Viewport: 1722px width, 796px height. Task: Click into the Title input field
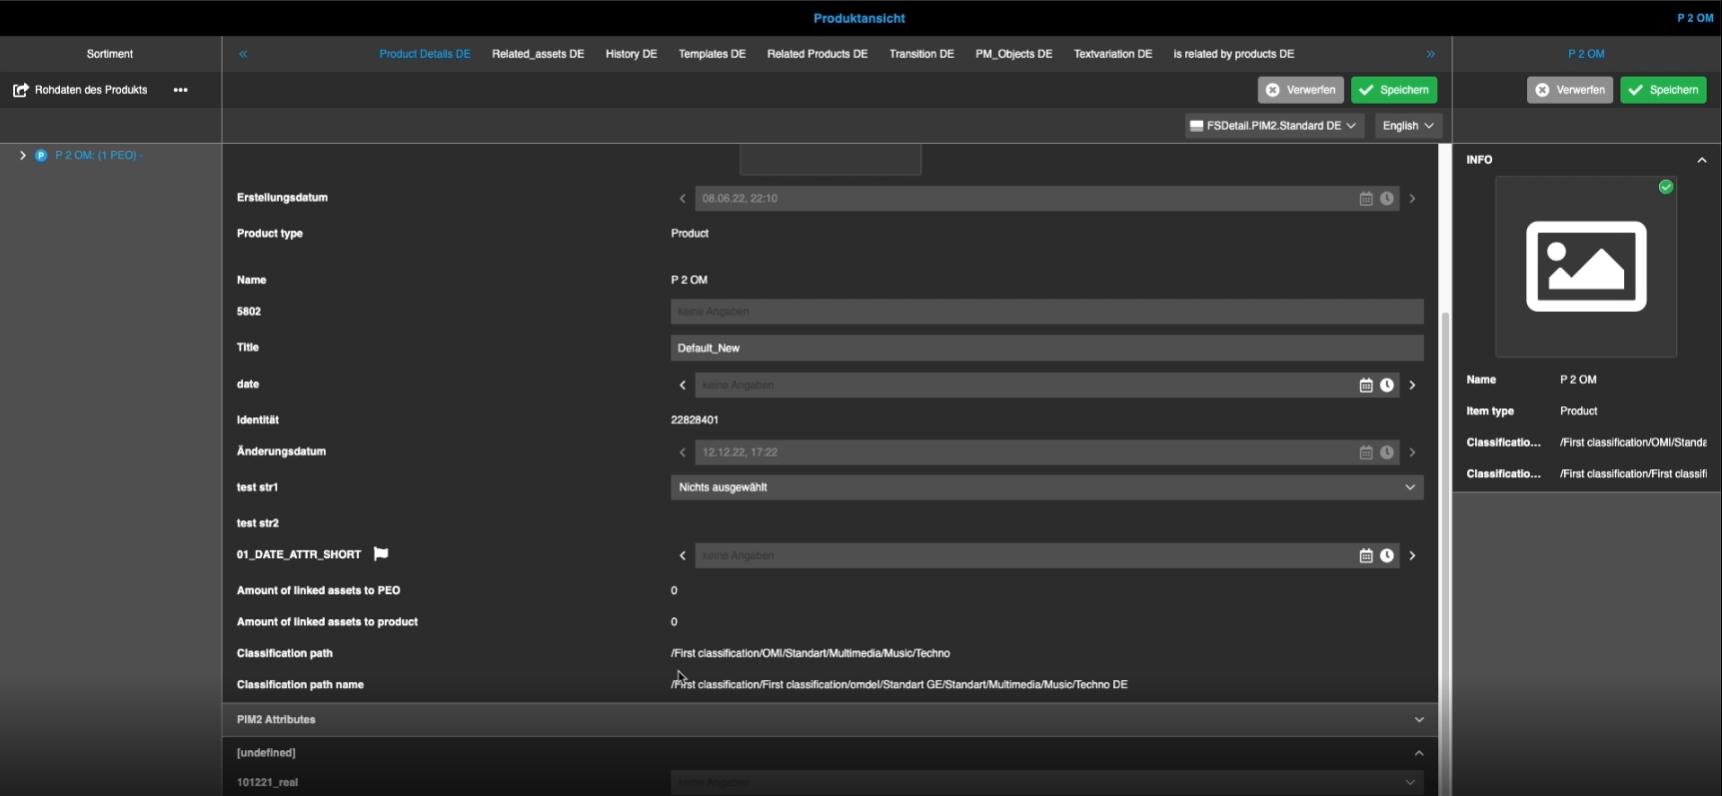1046,348
